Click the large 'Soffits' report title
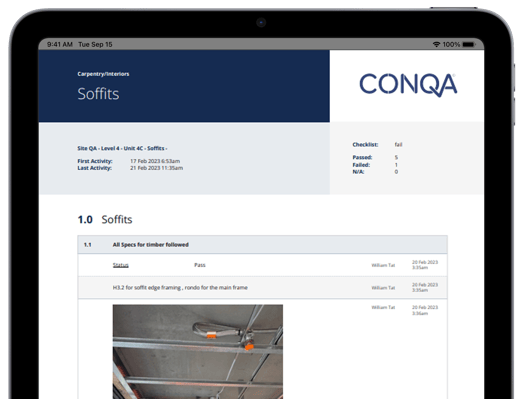The height and width of the screenshot is (399, 522). click(98, 94)
